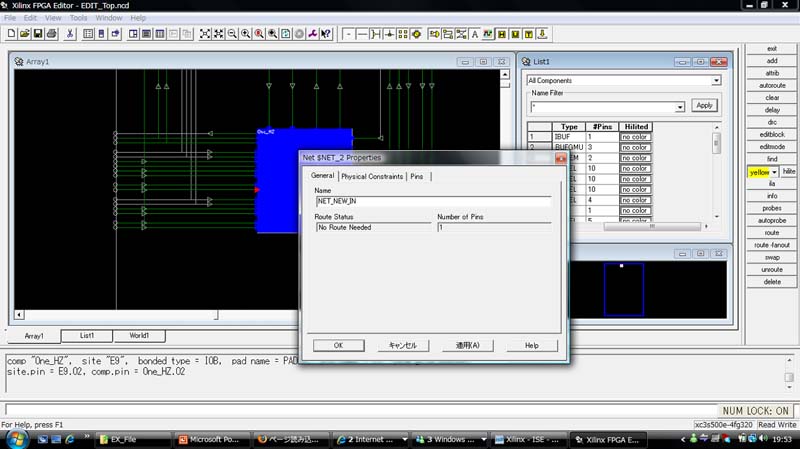Click the Array1 window title icon

point(19,62)
